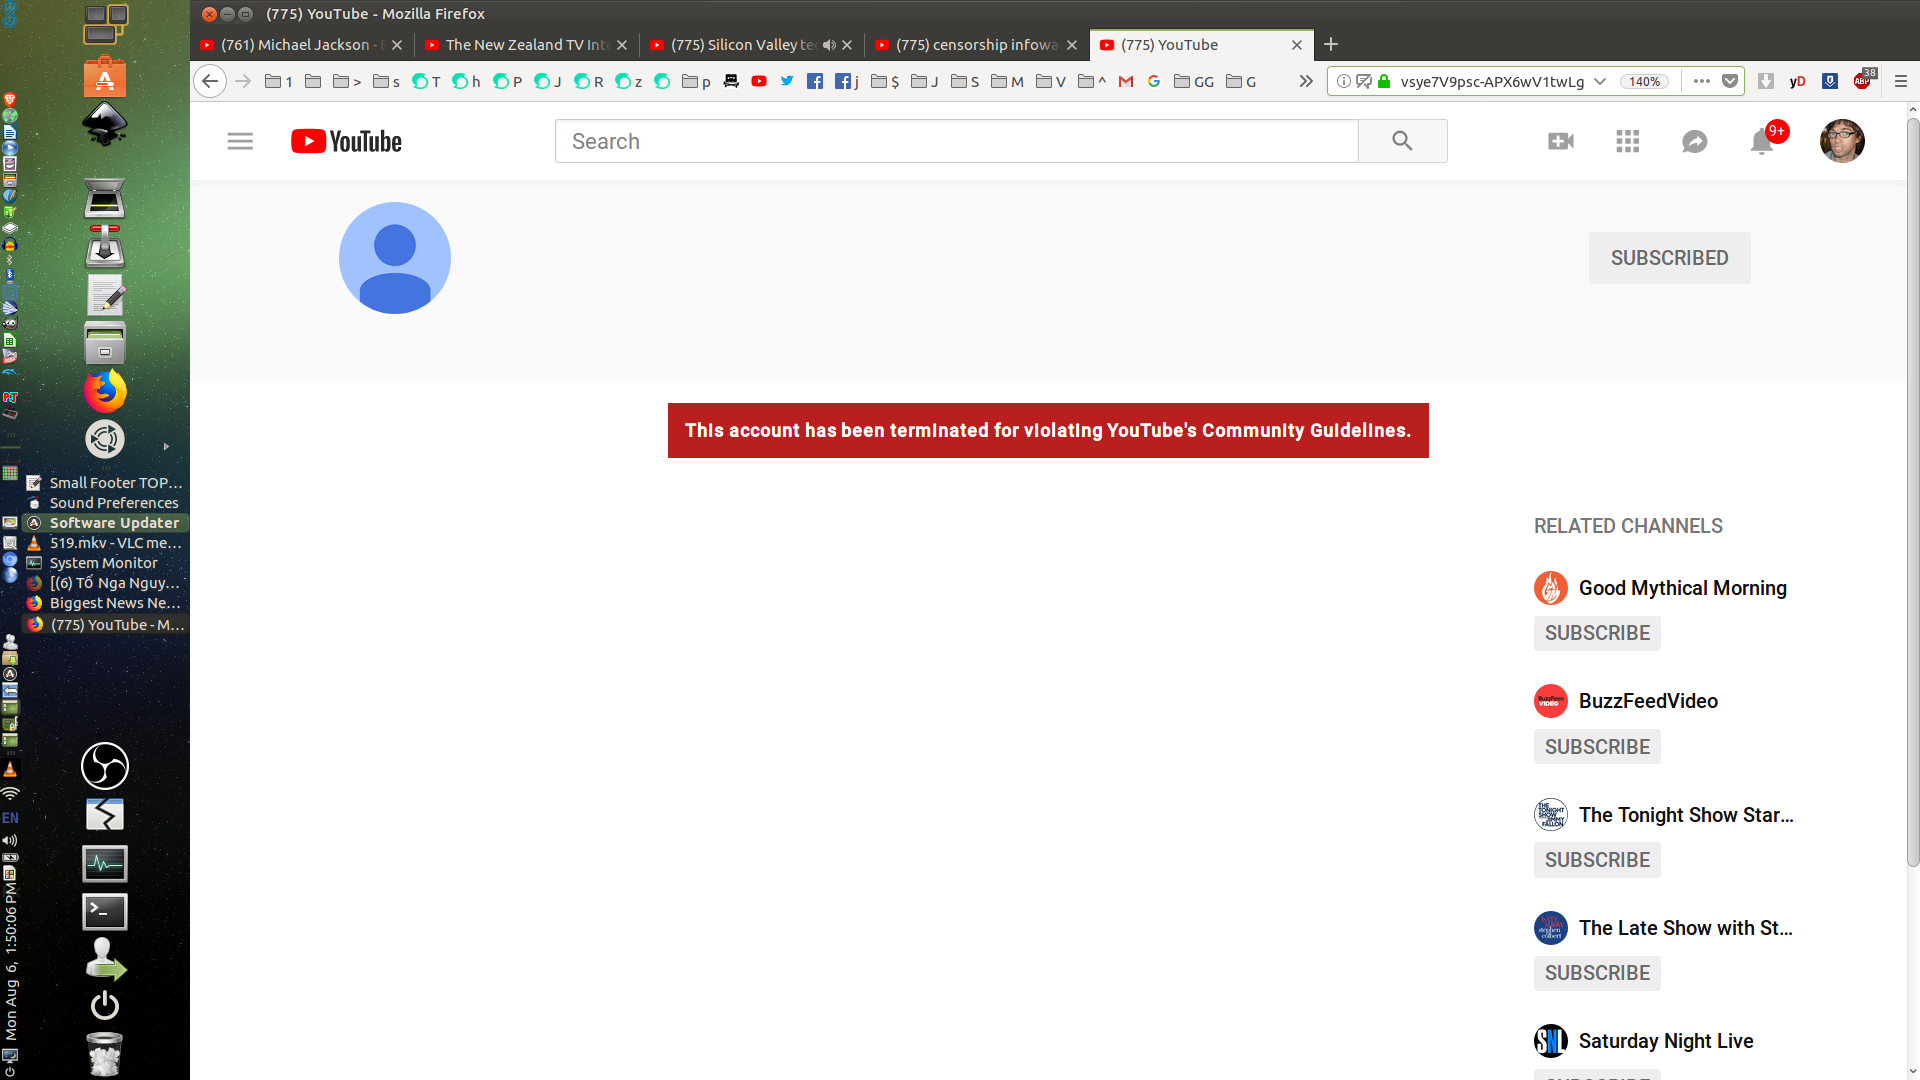Adjust the 140% page zoom control
This screenshot has width=1920, height=1080.
point(1645,81)
